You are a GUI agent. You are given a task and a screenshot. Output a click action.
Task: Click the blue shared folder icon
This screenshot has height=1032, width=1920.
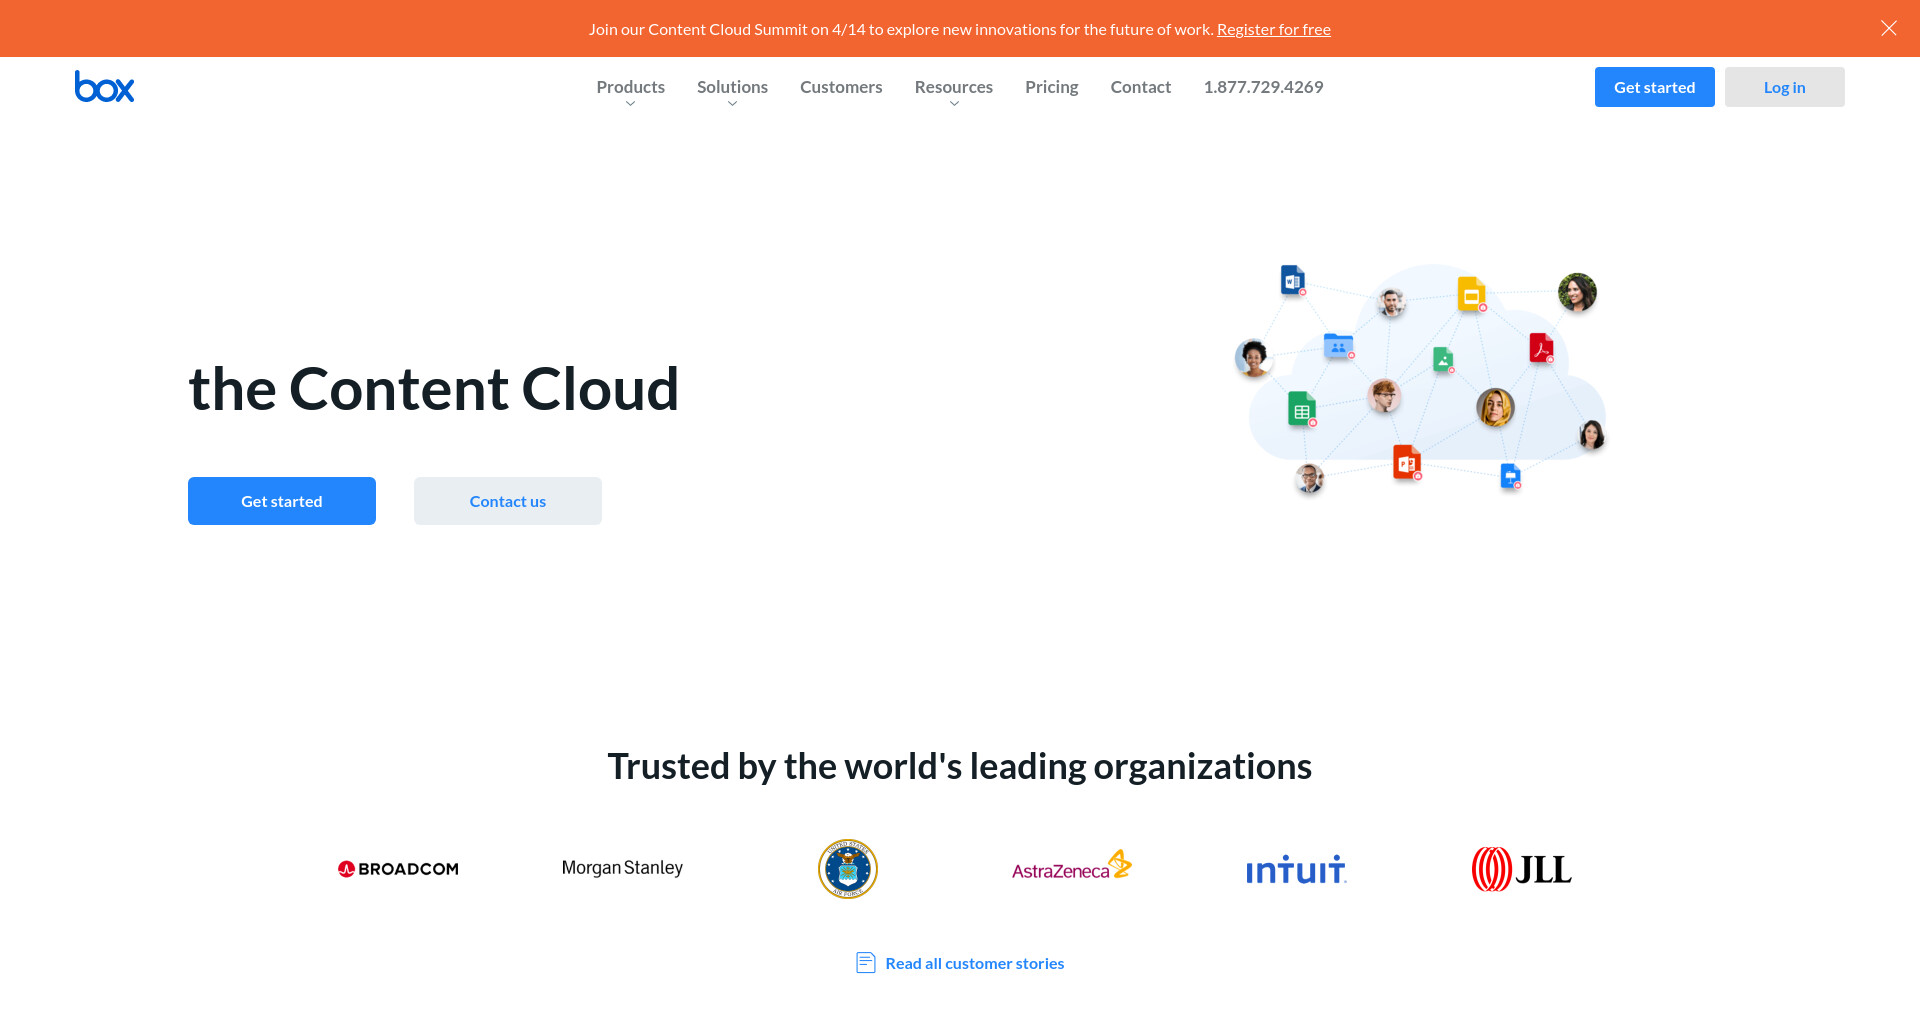pos(1338,346)
